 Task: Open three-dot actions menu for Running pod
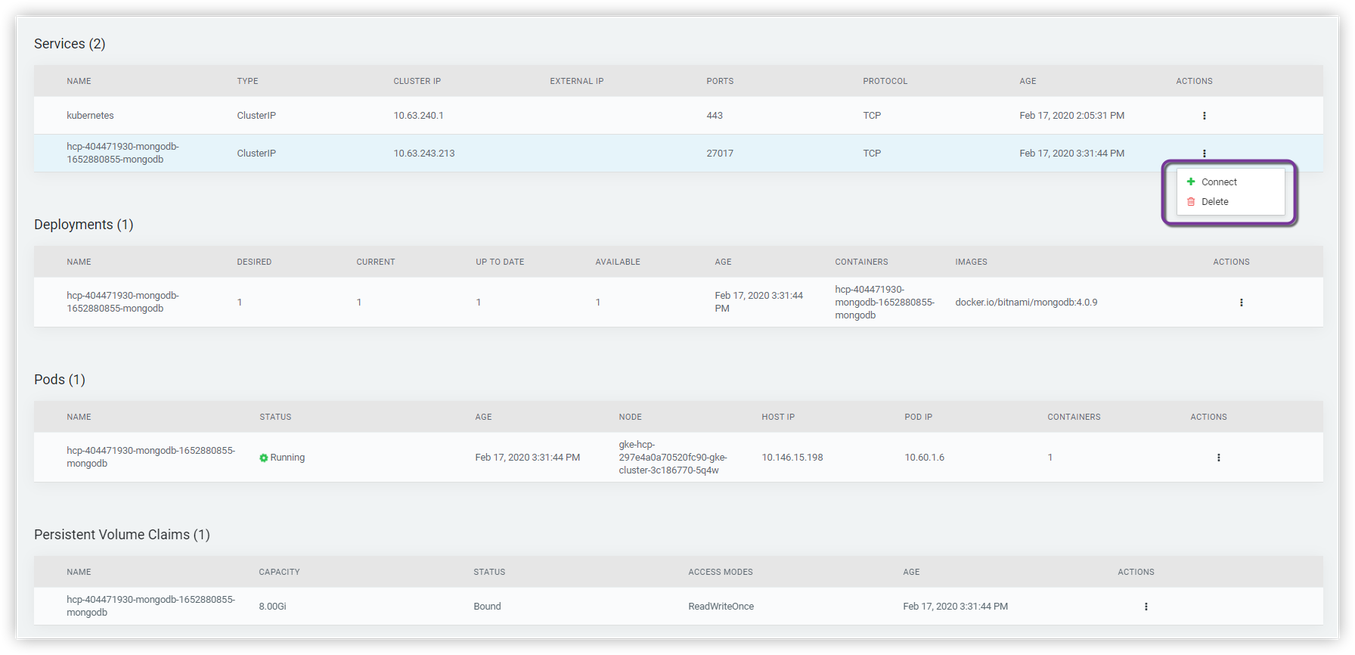click(x=1218, y=457)
